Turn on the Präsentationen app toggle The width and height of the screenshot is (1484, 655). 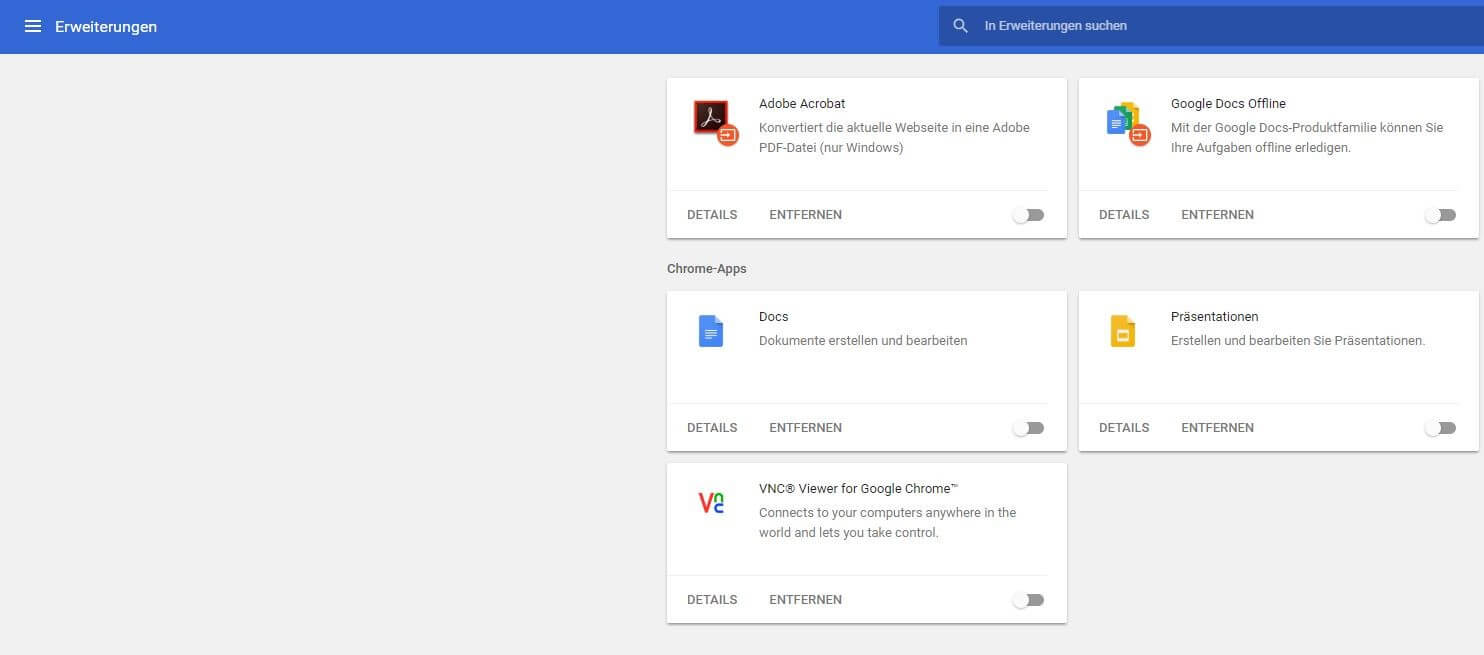tap(1440, 428)
